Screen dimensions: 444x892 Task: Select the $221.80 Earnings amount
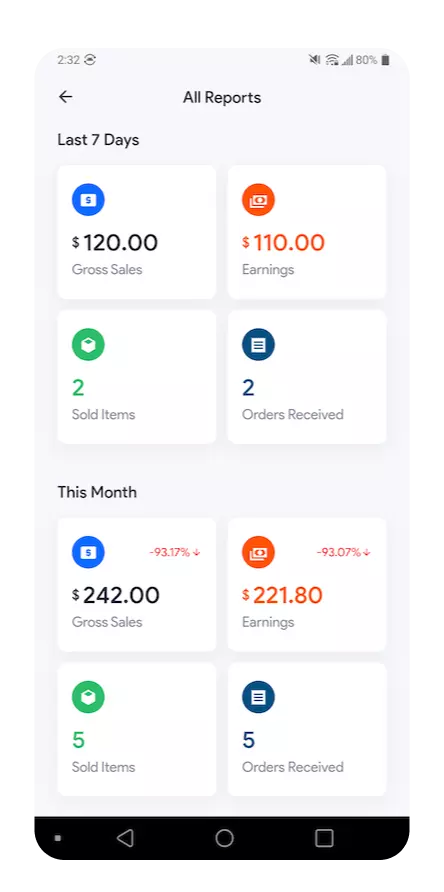pos(282,595)
